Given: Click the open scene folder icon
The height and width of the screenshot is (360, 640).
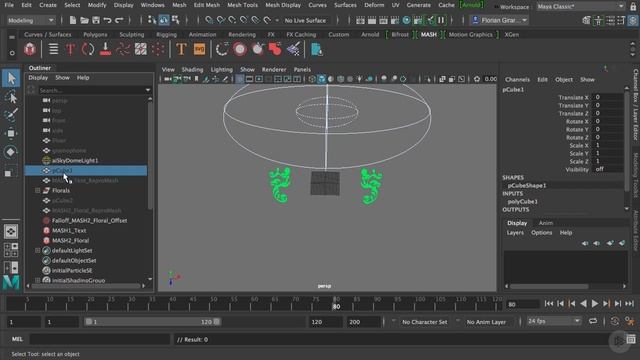Looking at the screenshot, I should coord(84,20).
